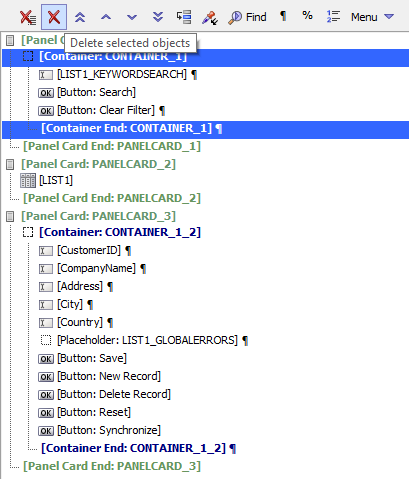This screenshot has height=479, width=409.
Task: Toggle the percent sign toolbar option
Action: tap(307, 15)
